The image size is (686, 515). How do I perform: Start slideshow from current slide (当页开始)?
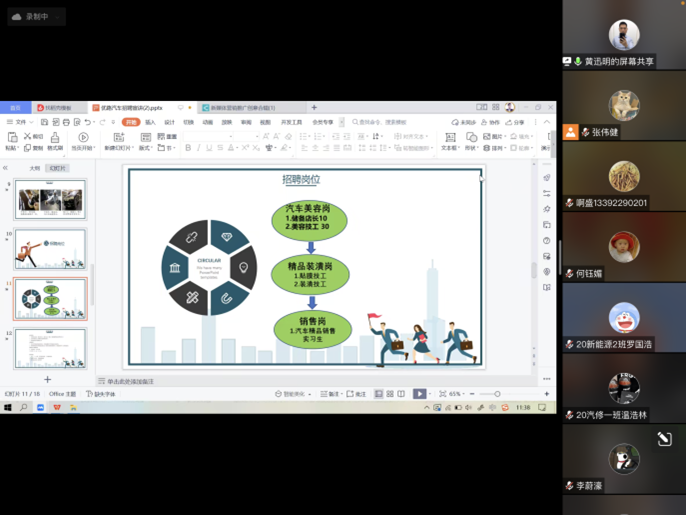pos(83,141)
